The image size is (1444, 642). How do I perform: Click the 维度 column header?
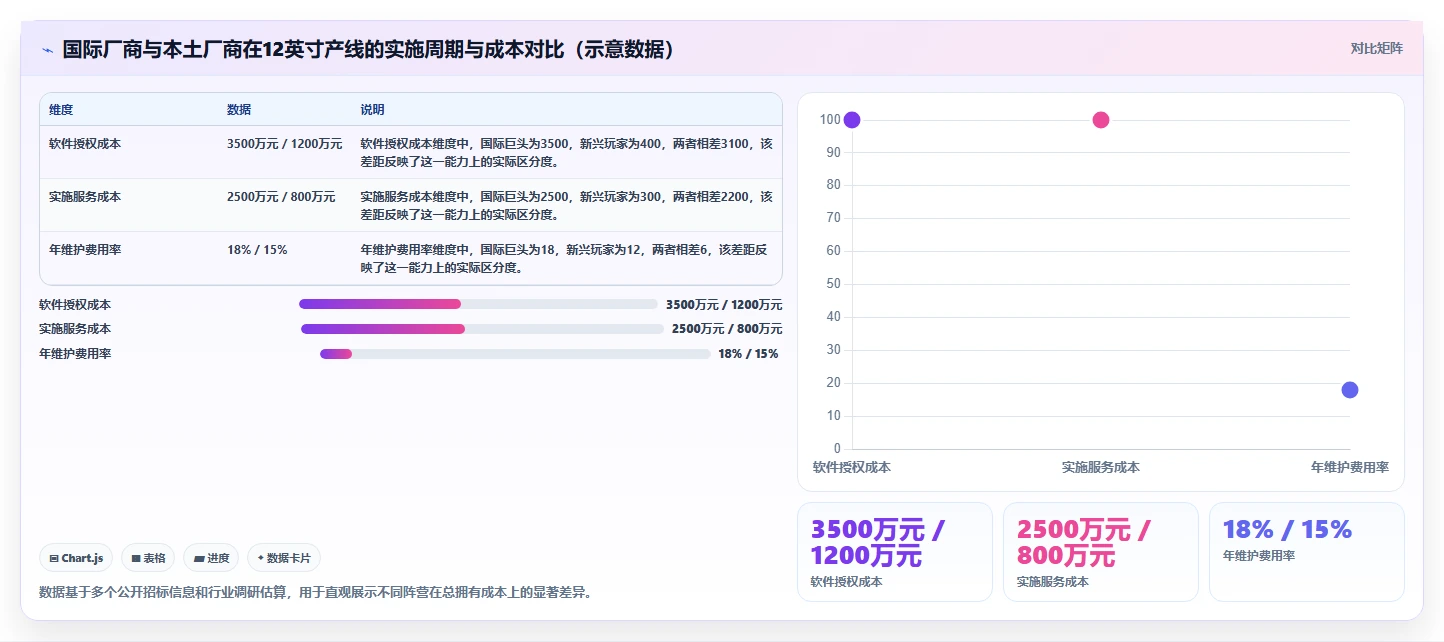(61, 110)
